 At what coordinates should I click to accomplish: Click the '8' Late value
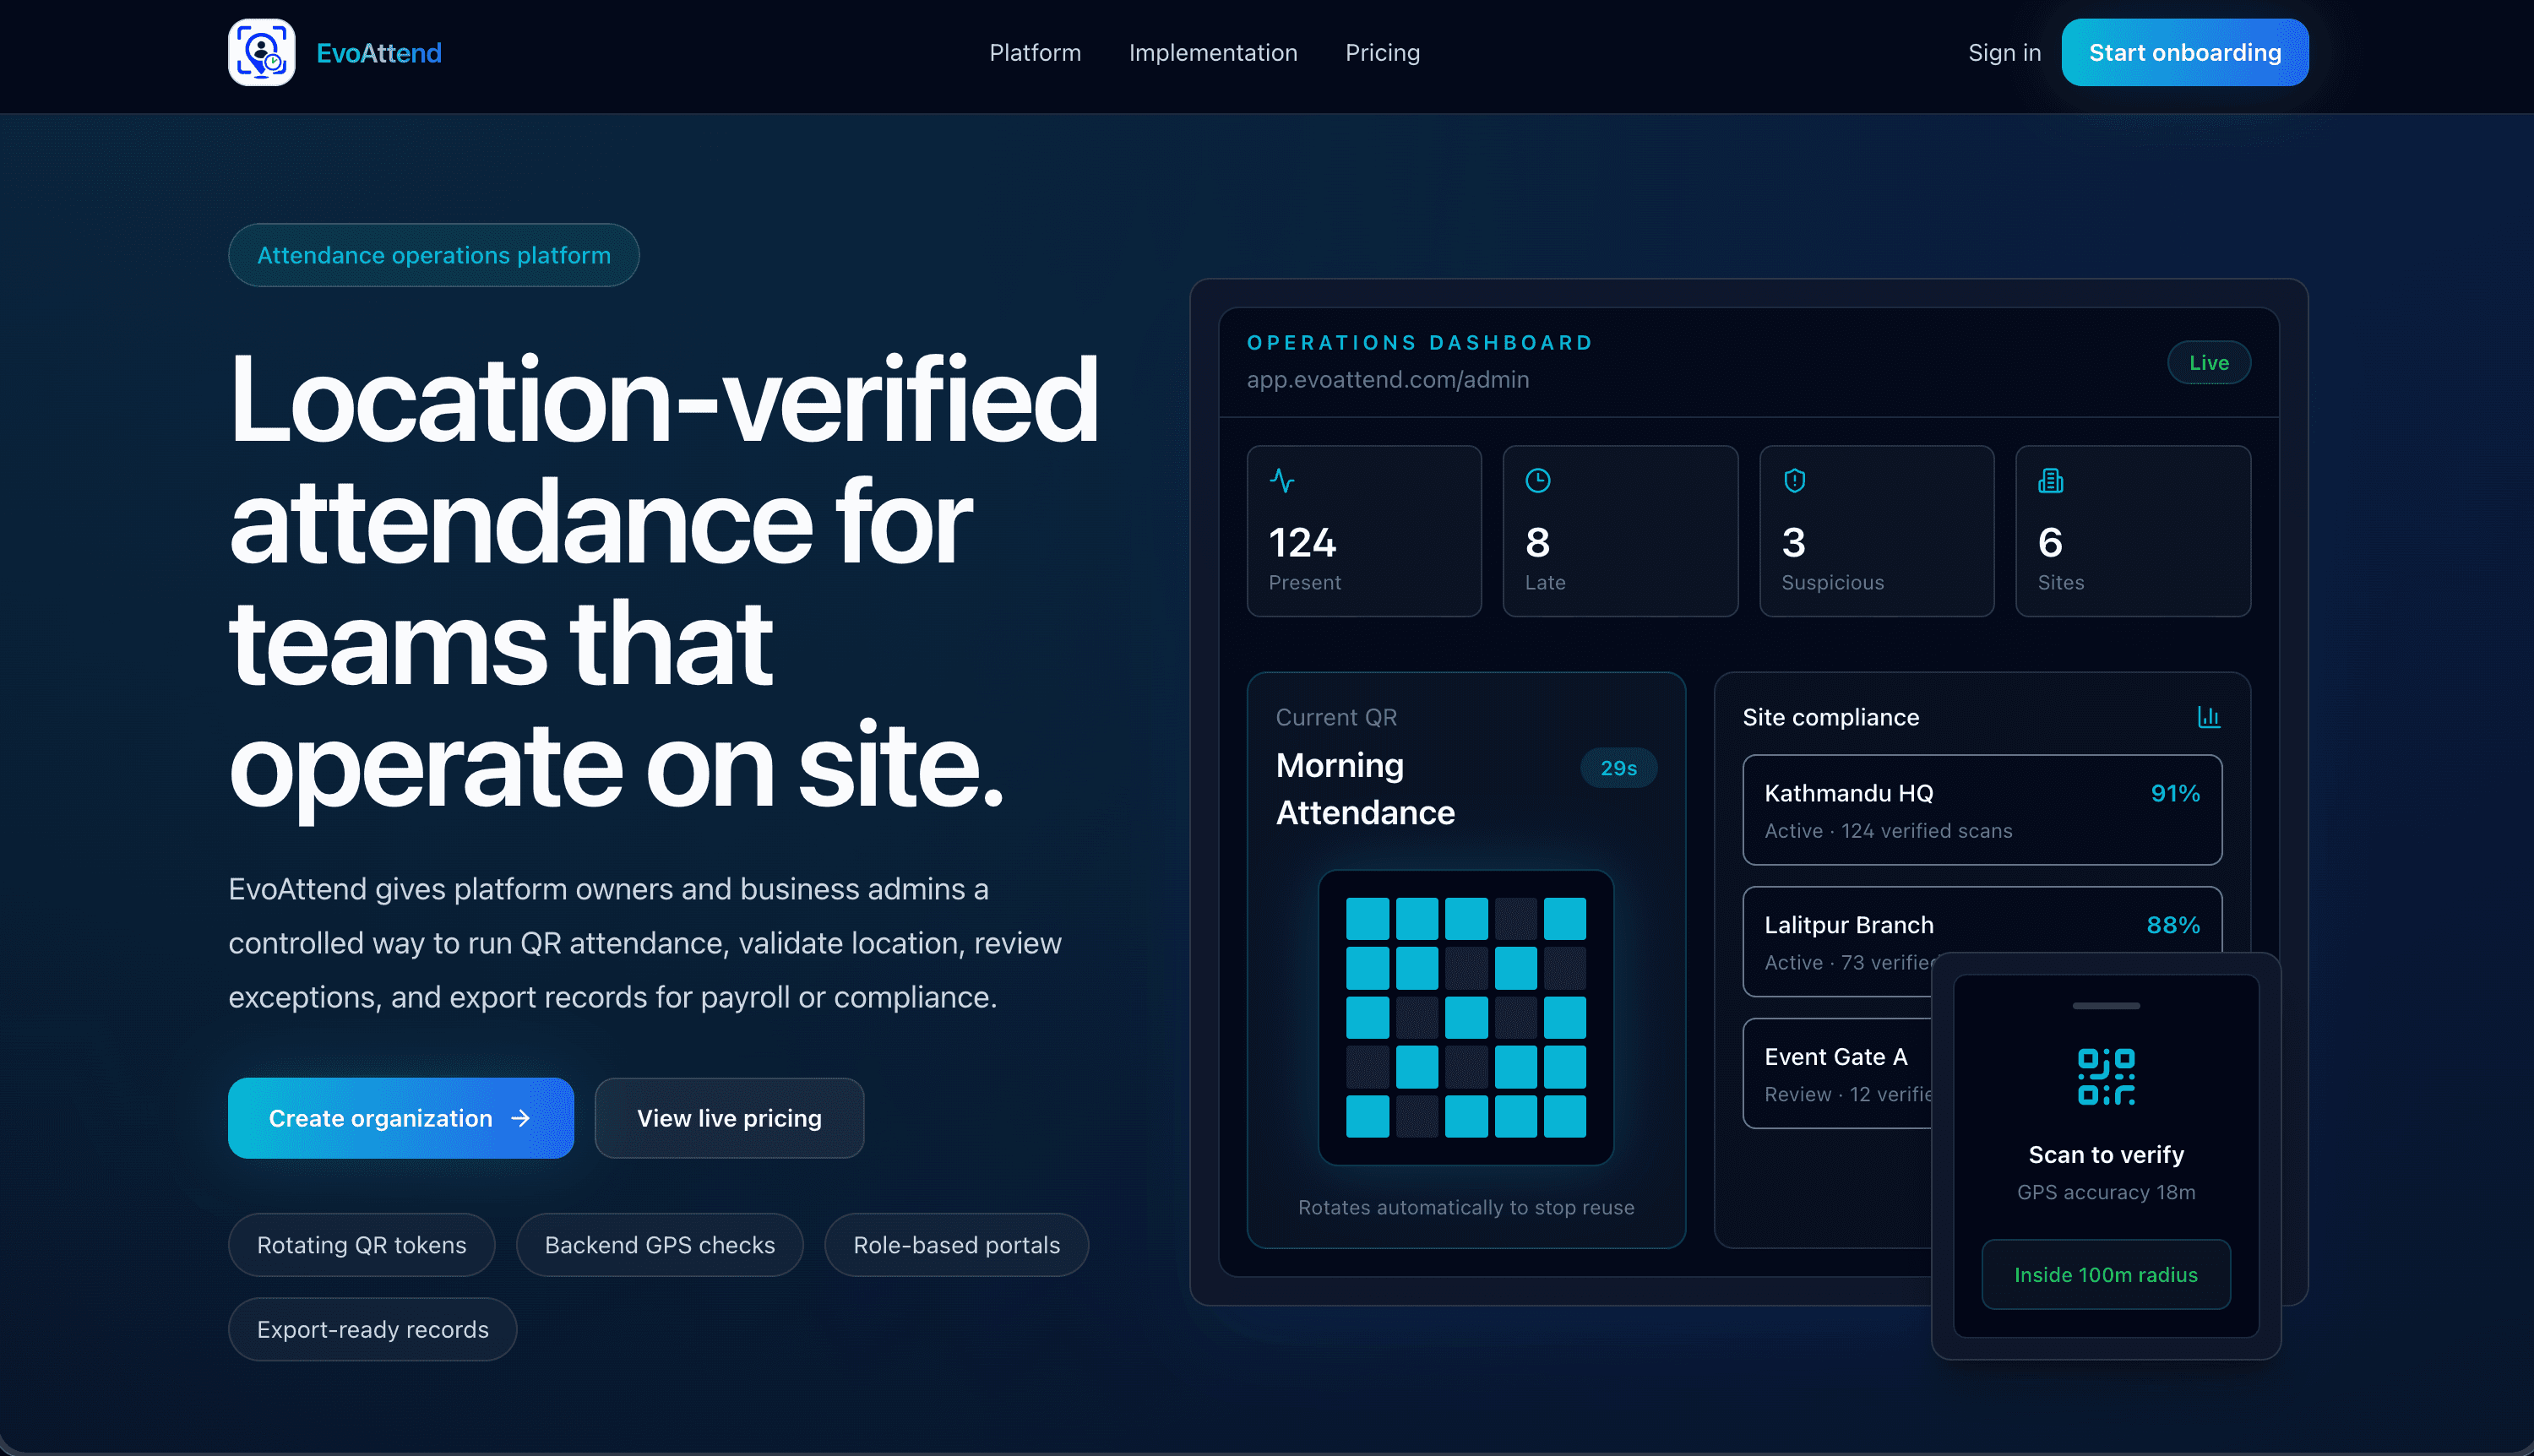(x=1538, y=542)
